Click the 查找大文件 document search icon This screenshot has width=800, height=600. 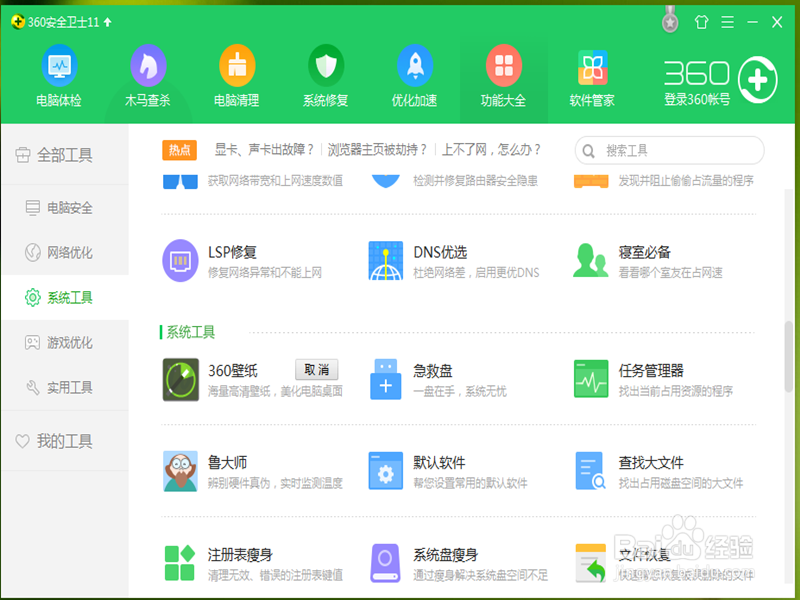coord(590,470)
